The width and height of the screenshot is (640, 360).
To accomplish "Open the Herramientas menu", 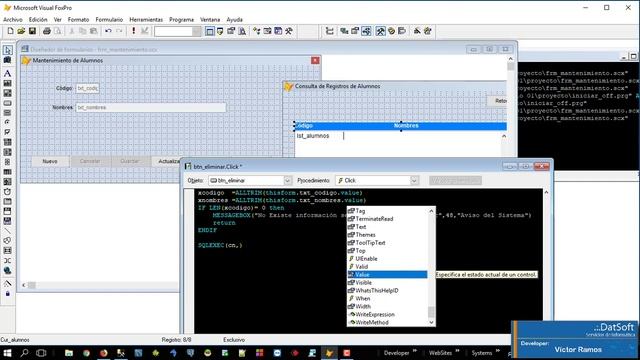I will coord(146,20).
